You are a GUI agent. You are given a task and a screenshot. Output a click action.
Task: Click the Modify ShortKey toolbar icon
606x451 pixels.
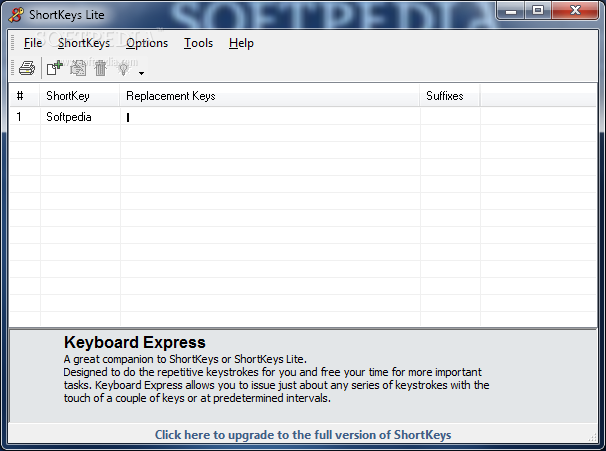click(x=78, y=68)
